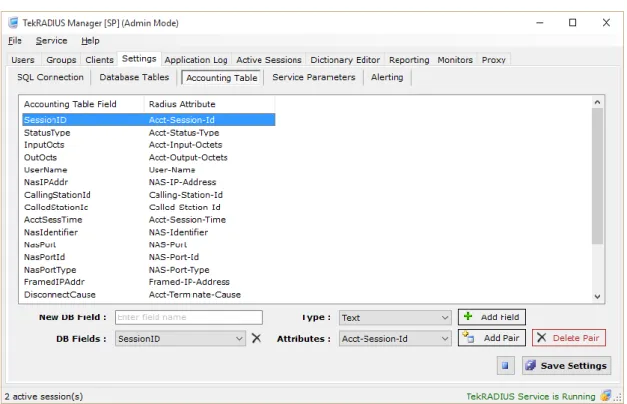Select the UserName row

[148, 170]
